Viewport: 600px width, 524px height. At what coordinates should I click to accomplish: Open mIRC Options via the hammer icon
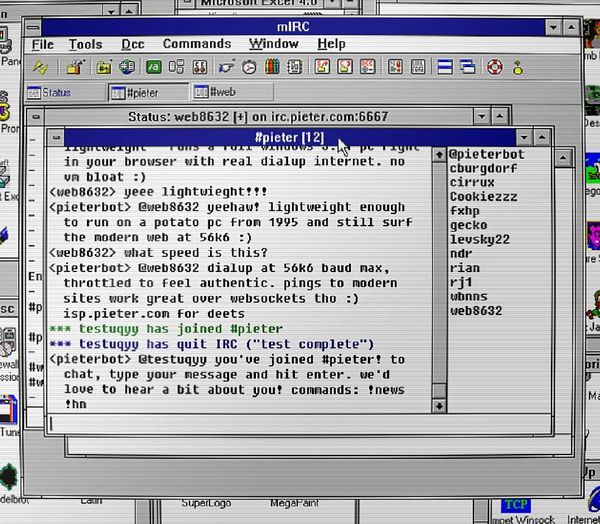click(75, 67)
